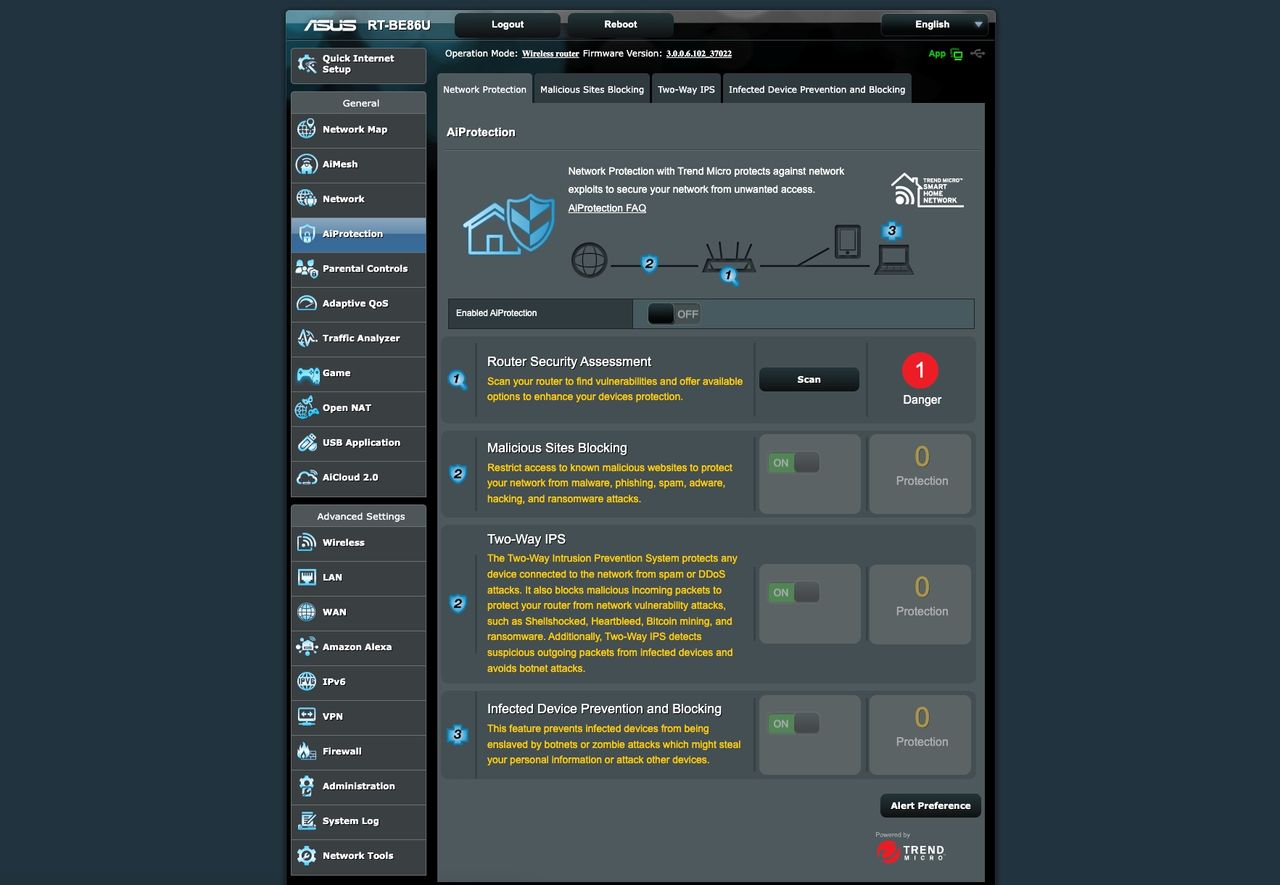Open the VPN menu item

coord(358,716)
